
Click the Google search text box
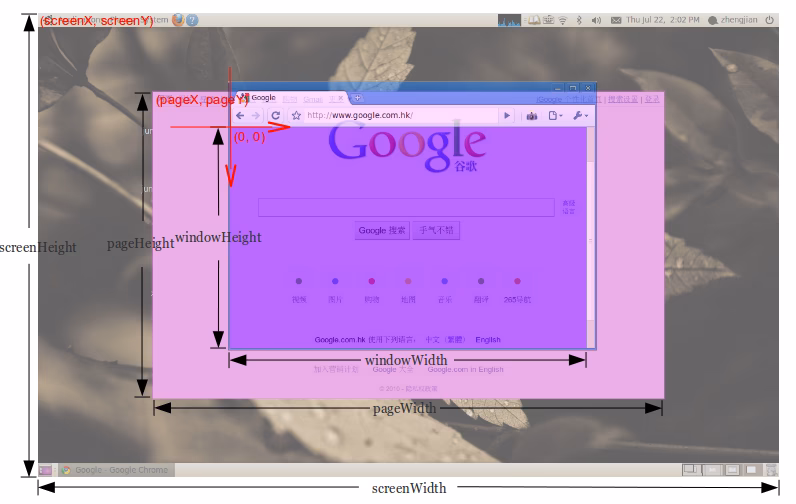click(406, 207)
